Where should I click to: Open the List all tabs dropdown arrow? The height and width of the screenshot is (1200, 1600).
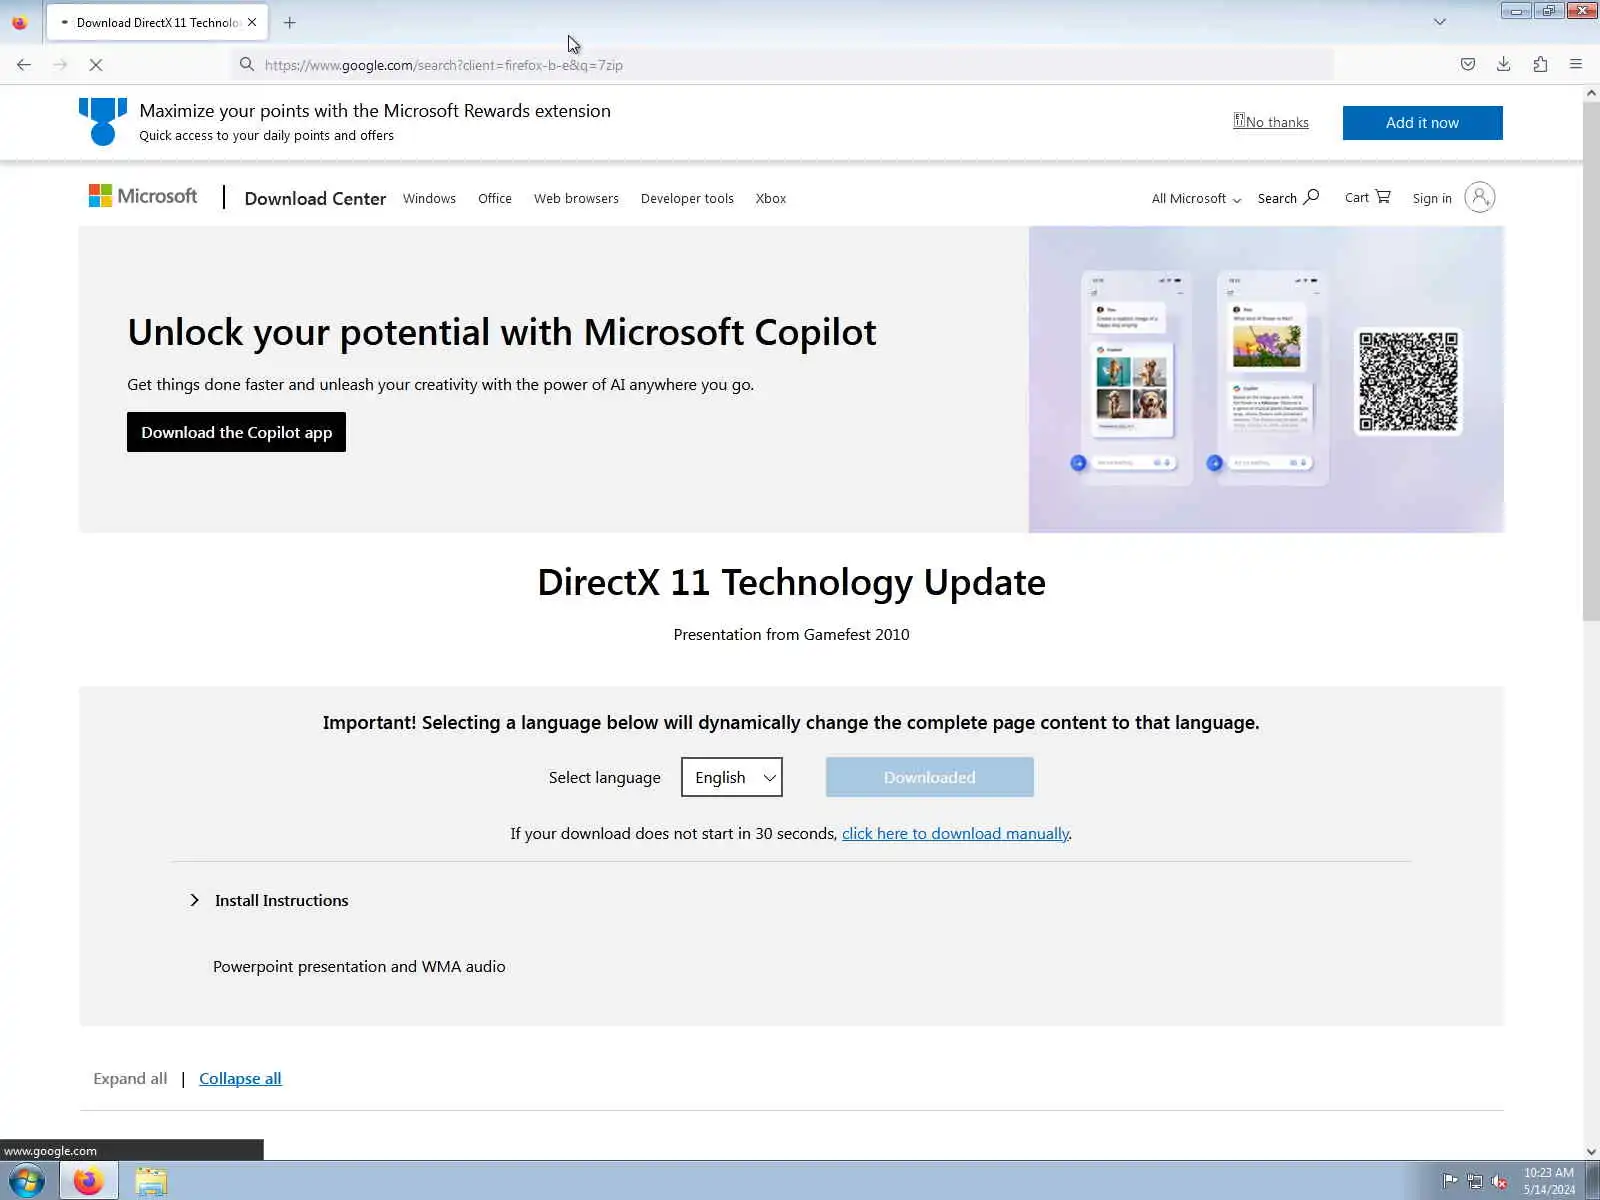pyautogui.click(x=1440, y=22)
